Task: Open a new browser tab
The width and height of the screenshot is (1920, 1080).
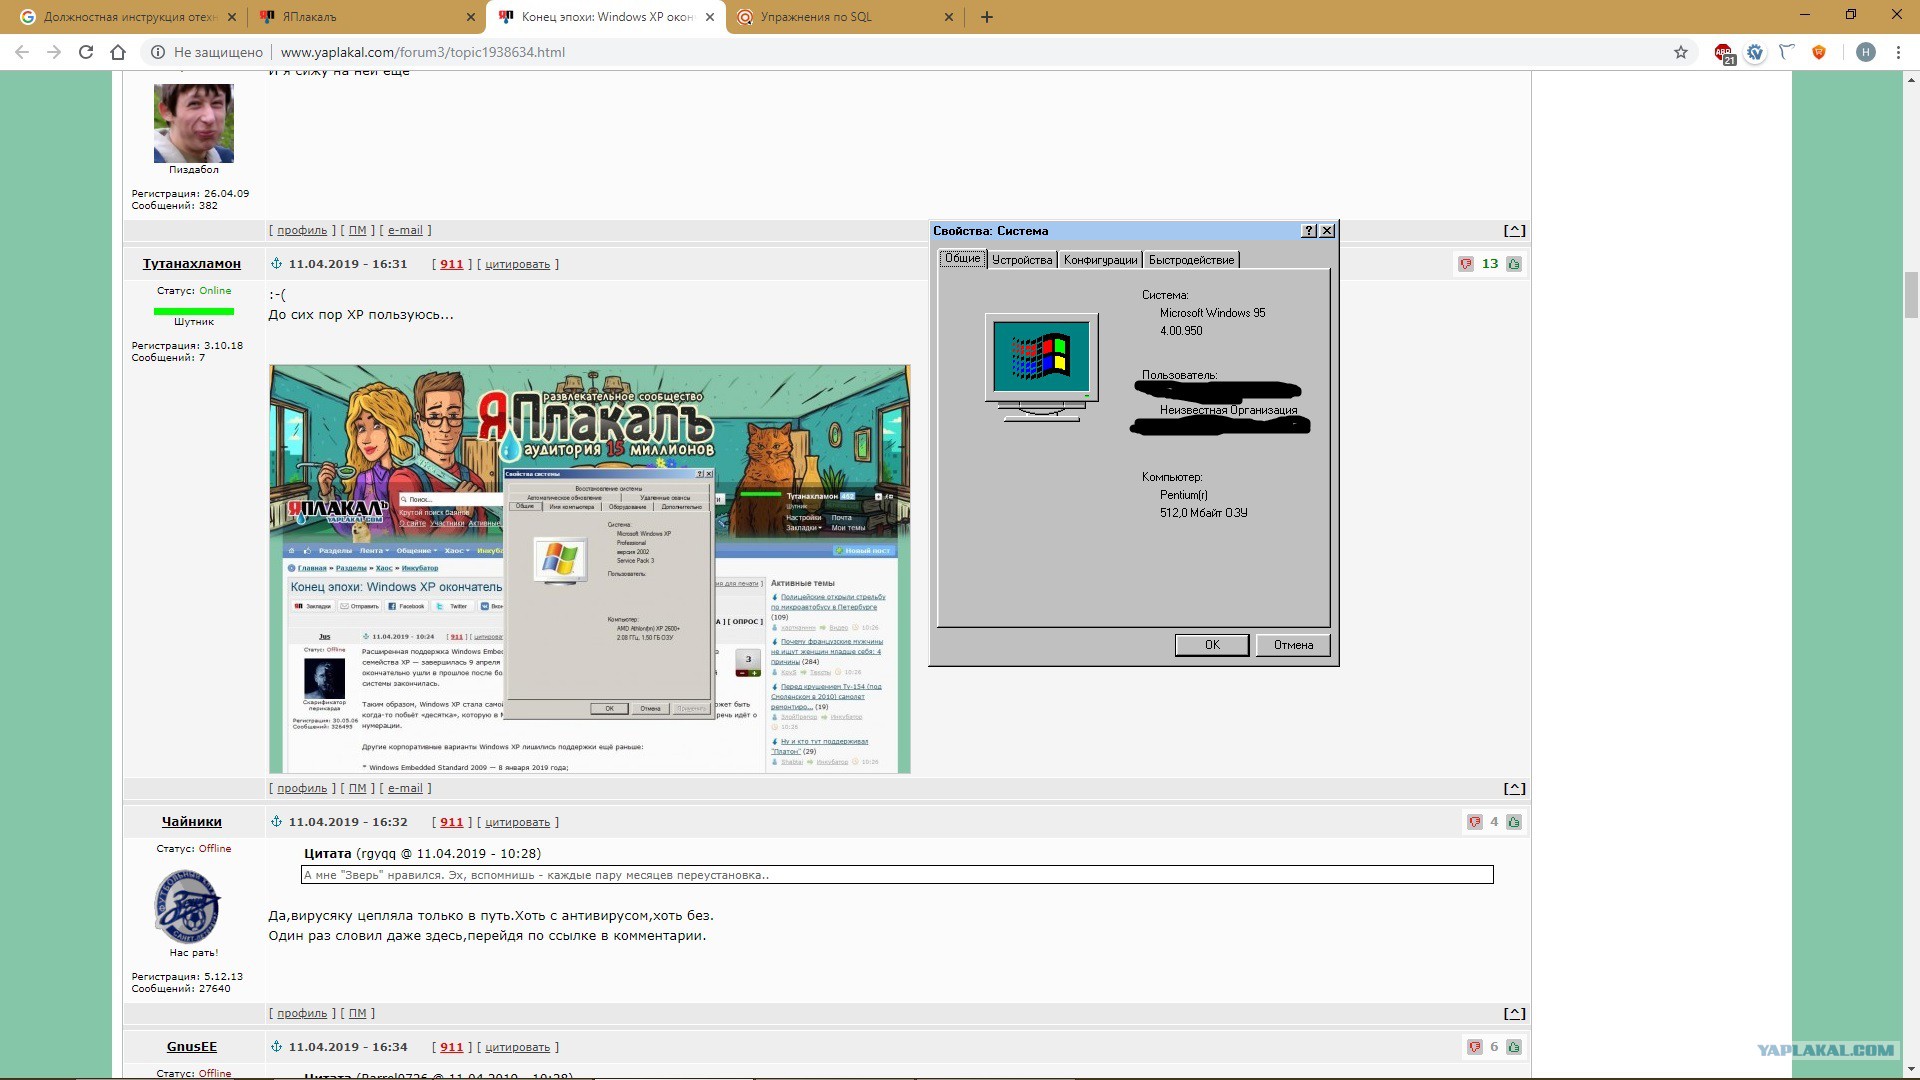Action: coord(987,17)
